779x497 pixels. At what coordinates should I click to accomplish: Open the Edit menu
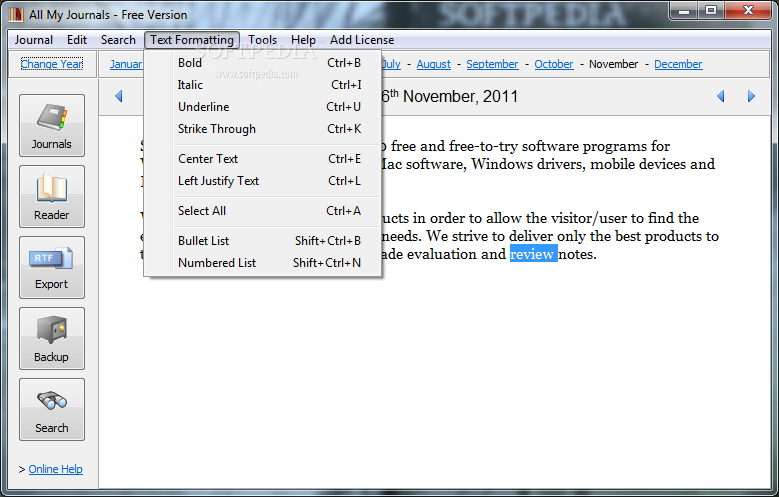[77, 40]
